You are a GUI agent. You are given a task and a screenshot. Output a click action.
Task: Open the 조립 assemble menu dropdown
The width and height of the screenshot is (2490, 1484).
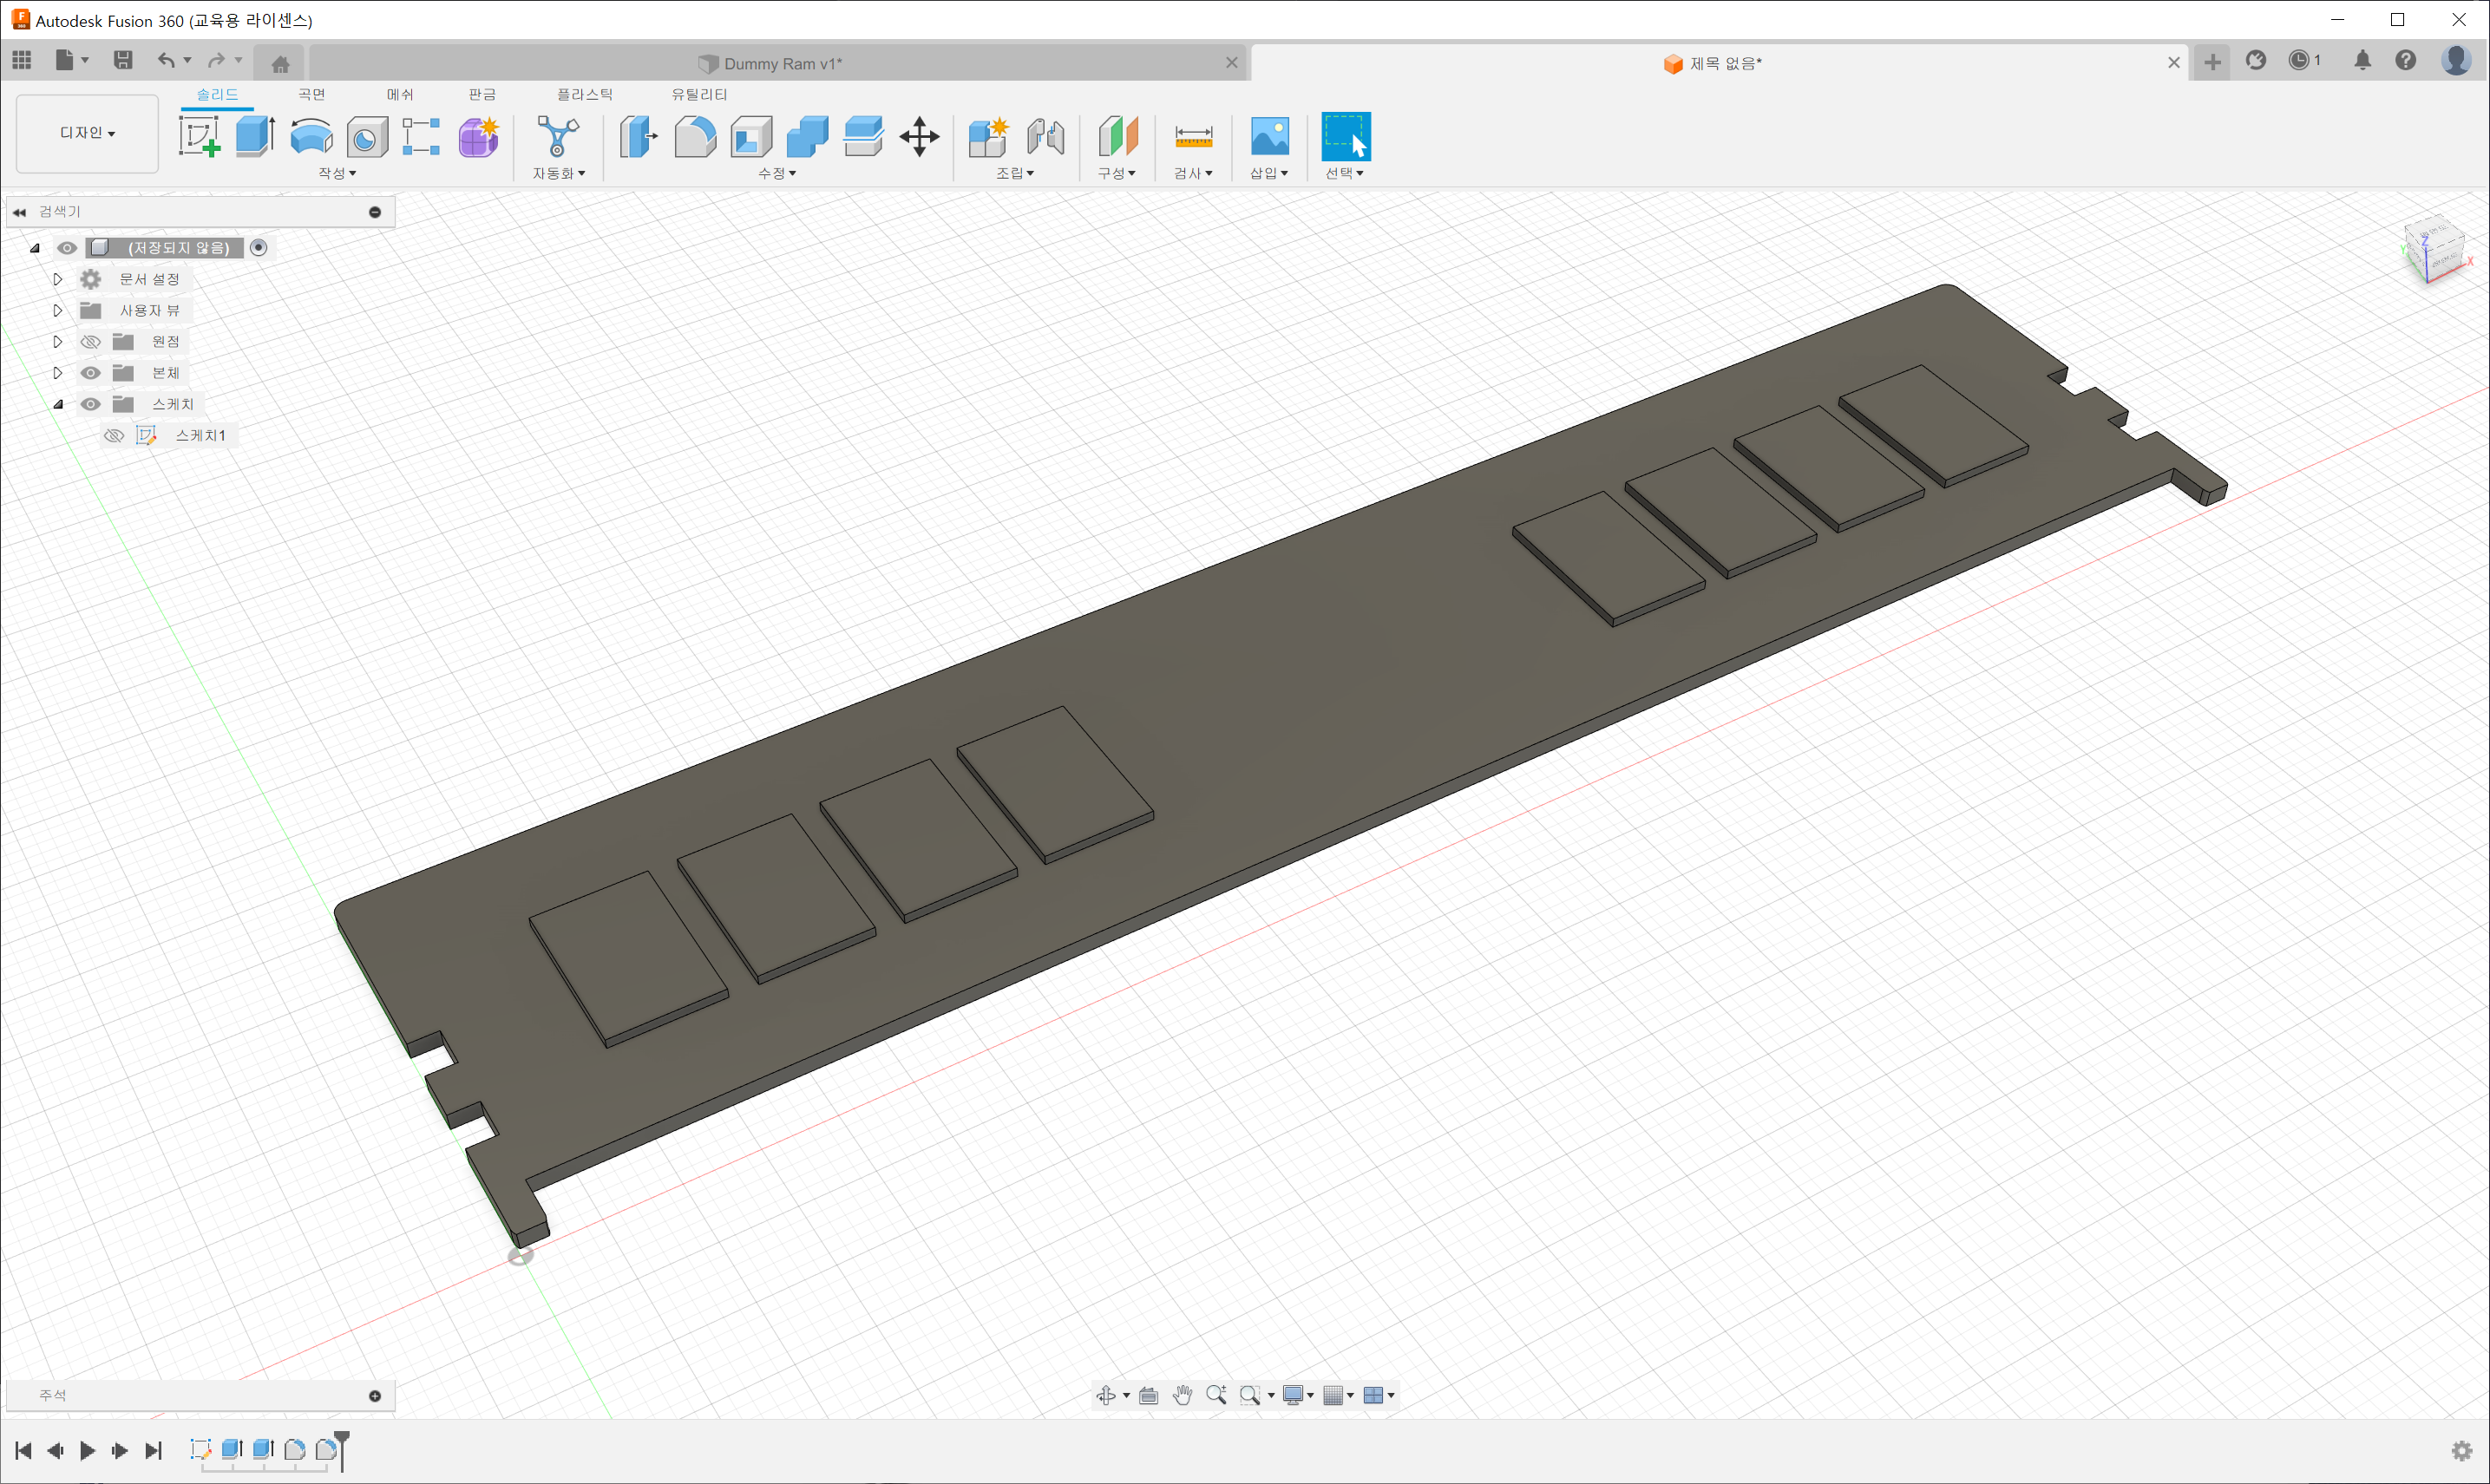pyautogui.click(x=1014, y=173)
